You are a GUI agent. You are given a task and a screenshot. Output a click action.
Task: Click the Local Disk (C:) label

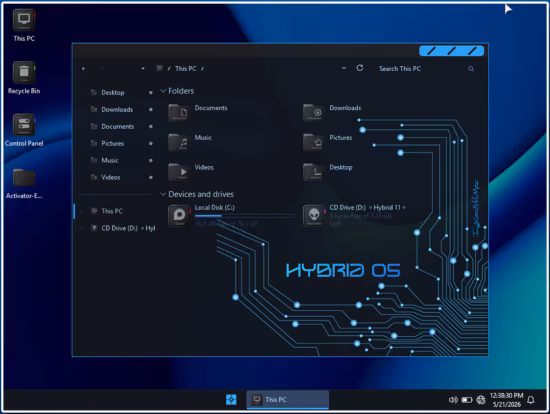point(215,207)
